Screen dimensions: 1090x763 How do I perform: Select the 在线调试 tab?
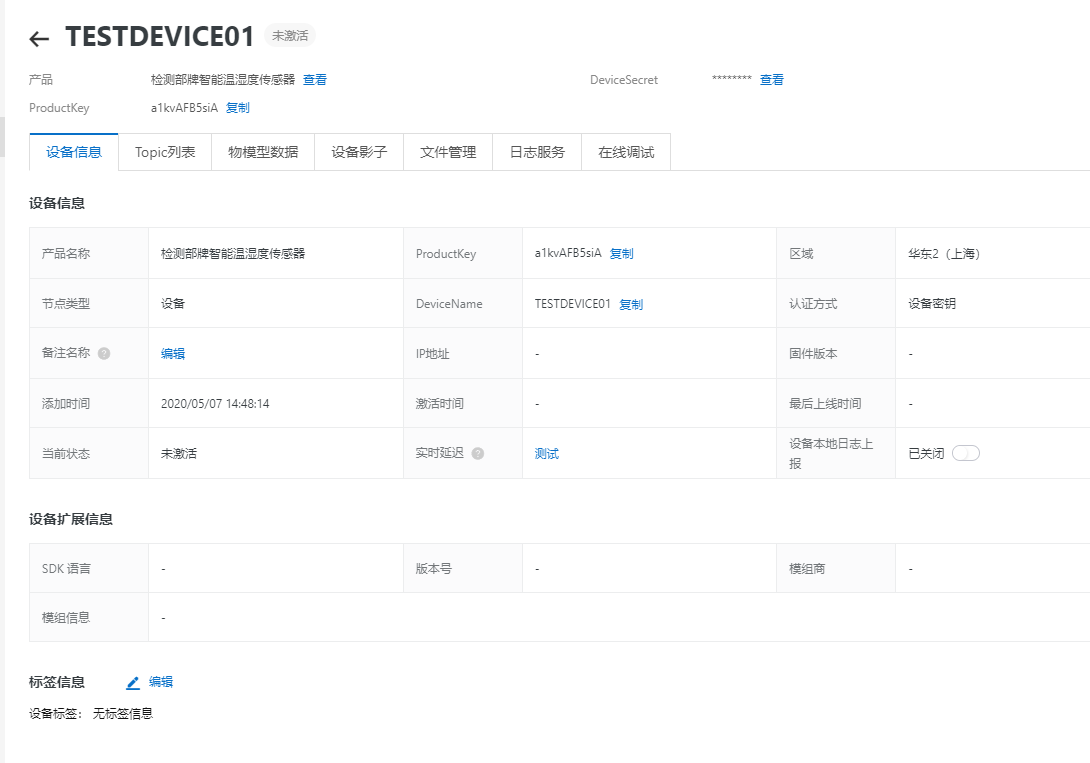pyautogui.click(x=626, y=152)
